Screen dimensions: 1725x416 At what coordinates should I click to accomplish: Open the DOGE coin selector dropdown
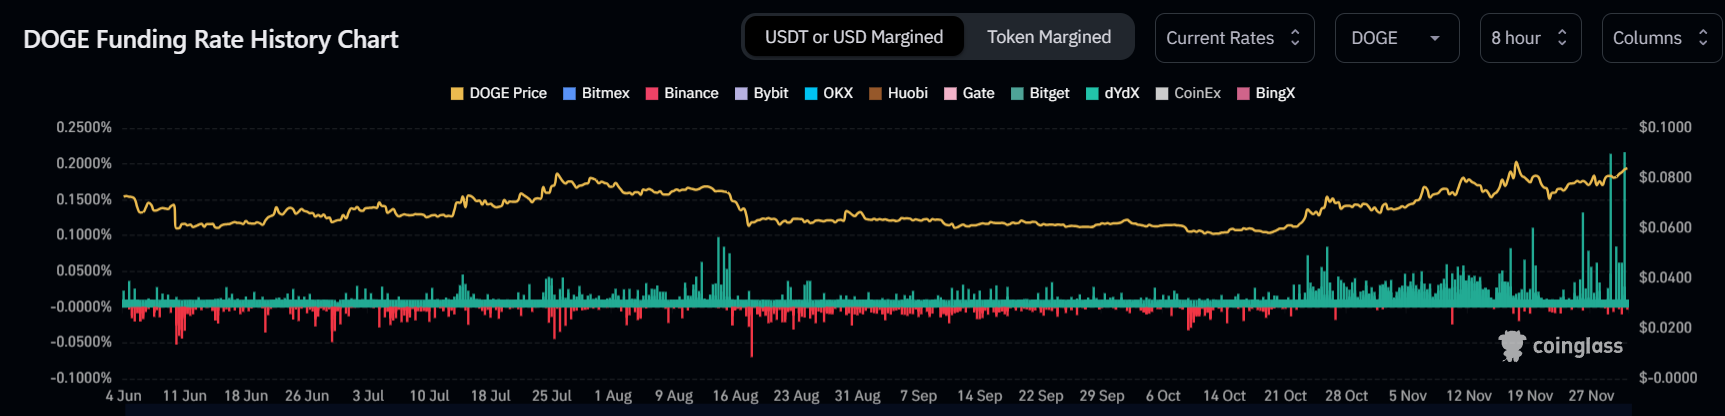click(1397, 38)
